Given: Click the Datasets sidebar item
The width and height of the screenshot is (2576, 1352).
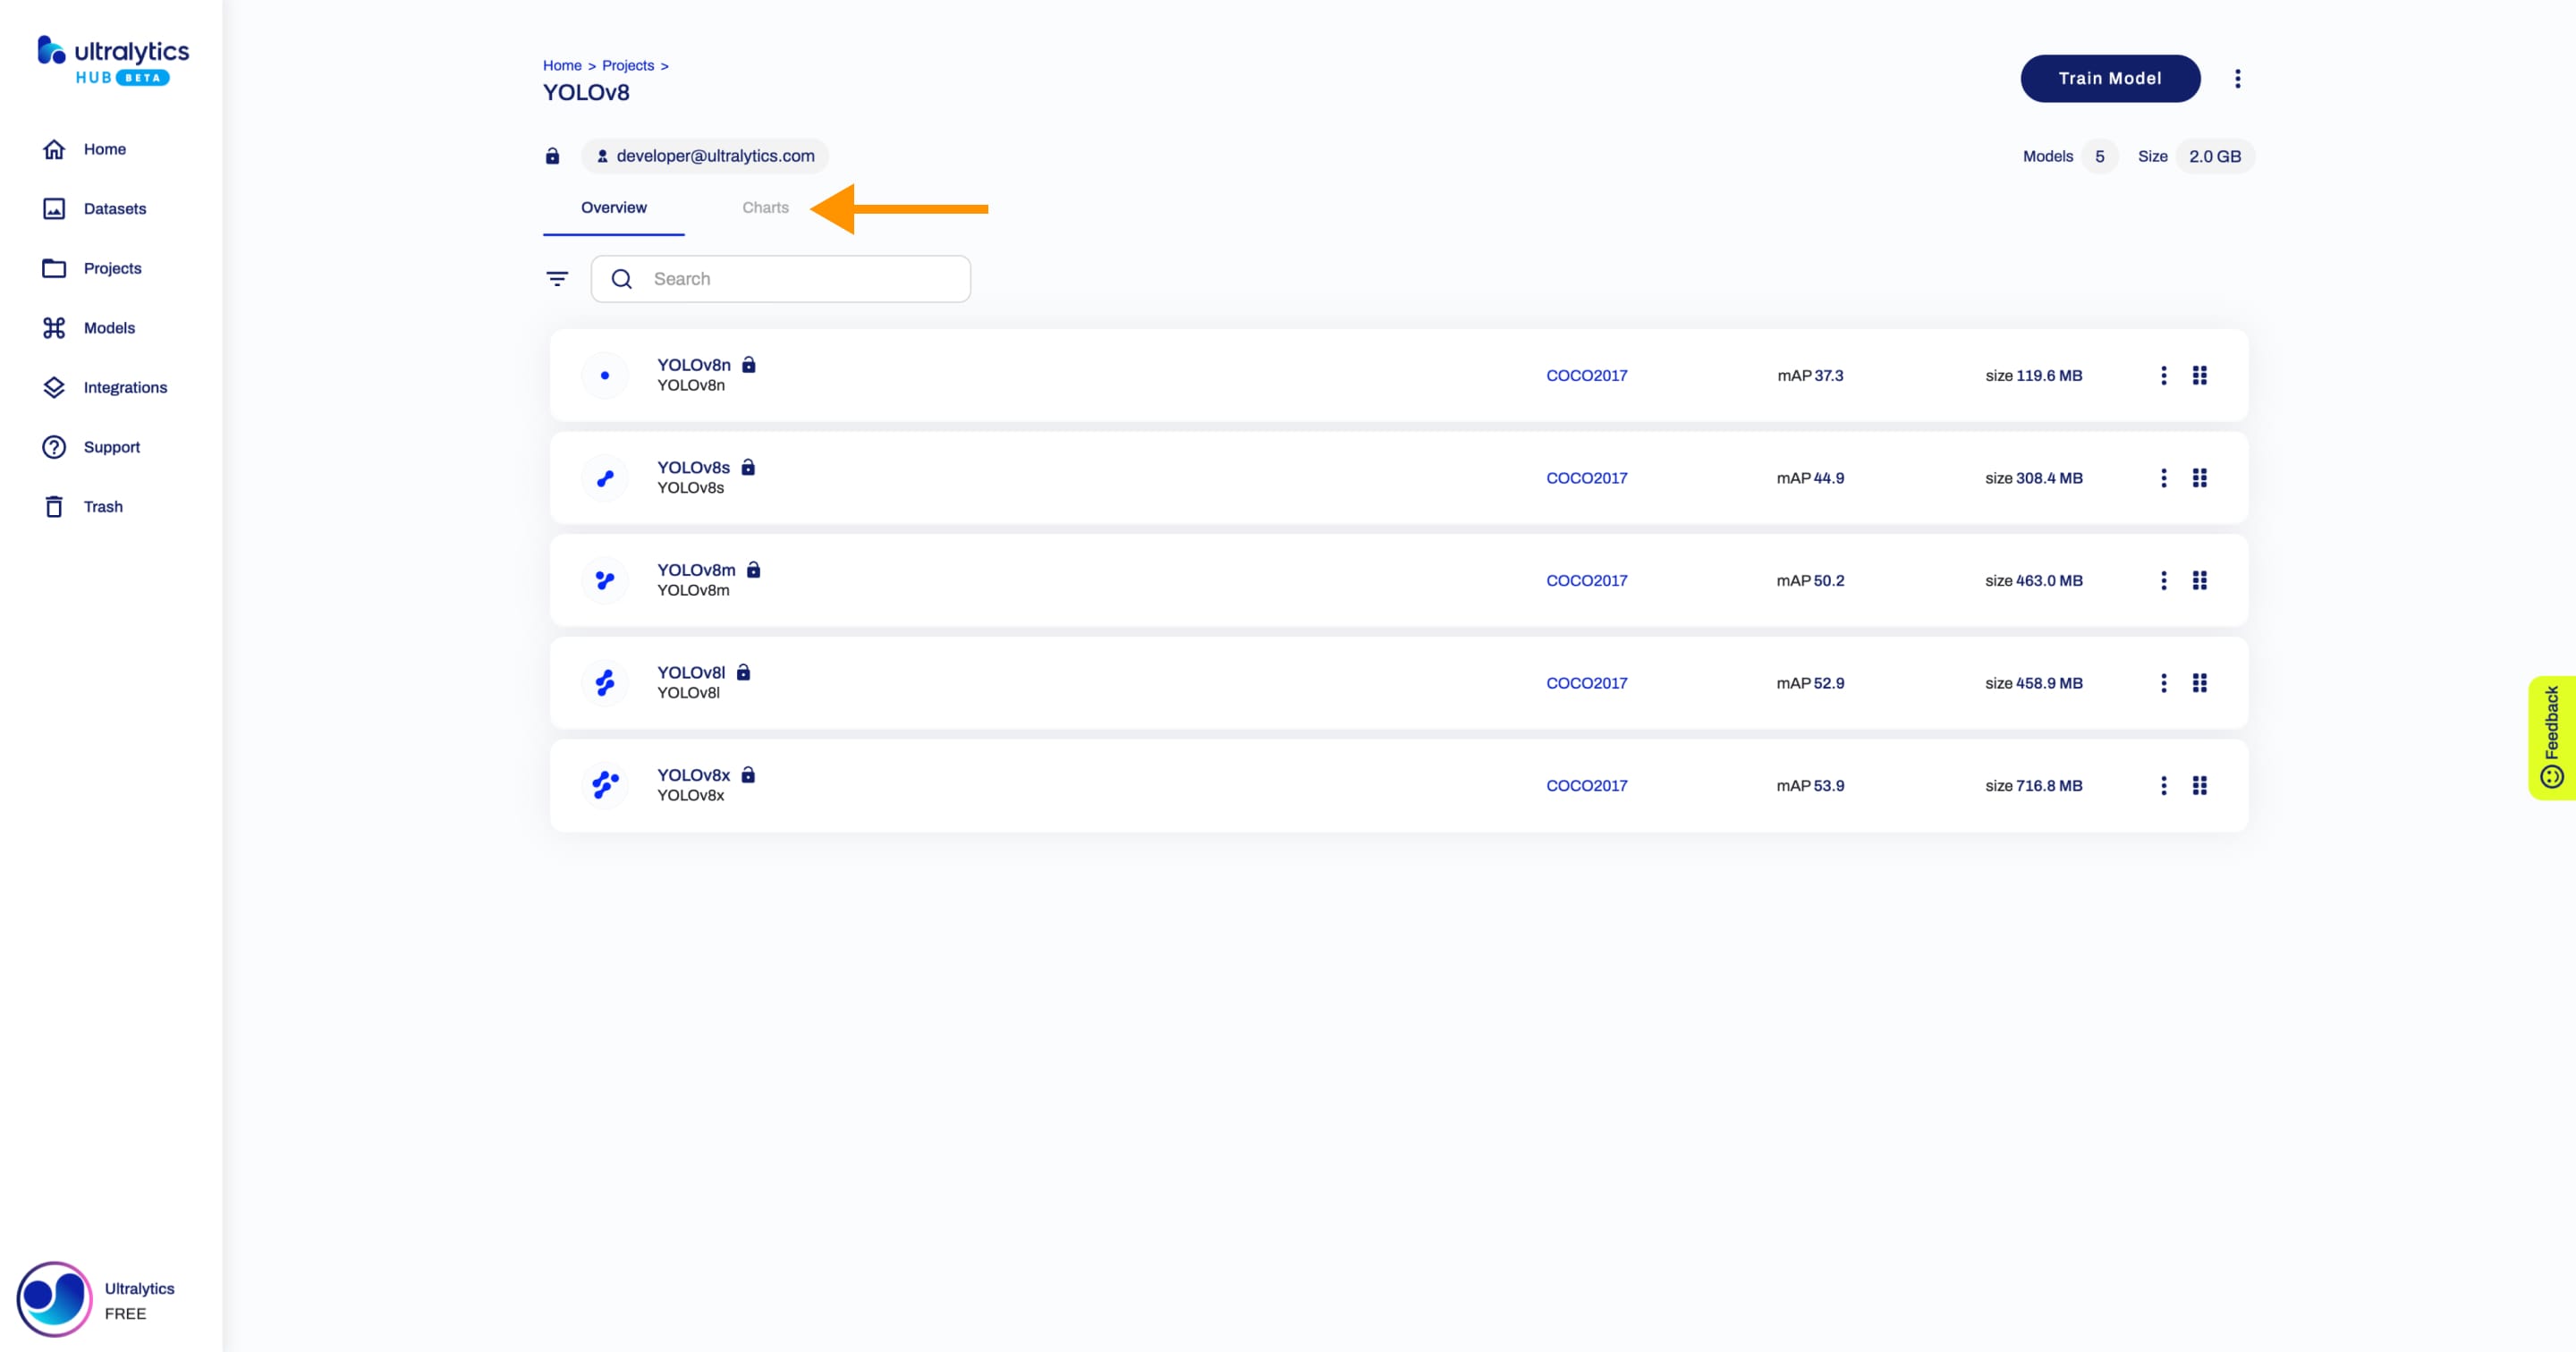Looking at the screenshot, I should (114, 207).
